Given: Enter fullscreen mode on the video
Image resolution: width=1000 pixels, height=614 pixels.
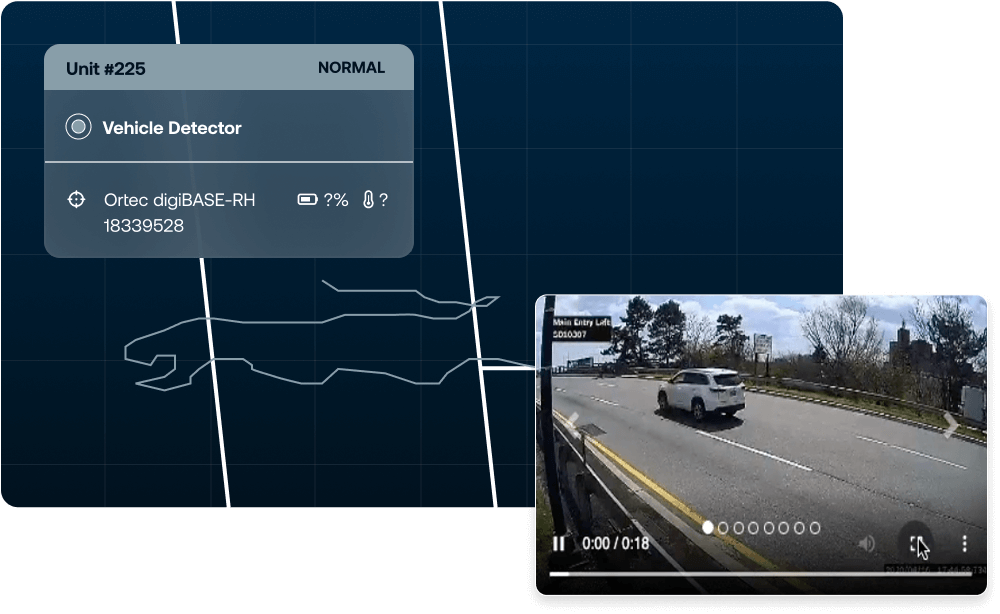Looking at the screenshot, I should (x=916, y=544).
